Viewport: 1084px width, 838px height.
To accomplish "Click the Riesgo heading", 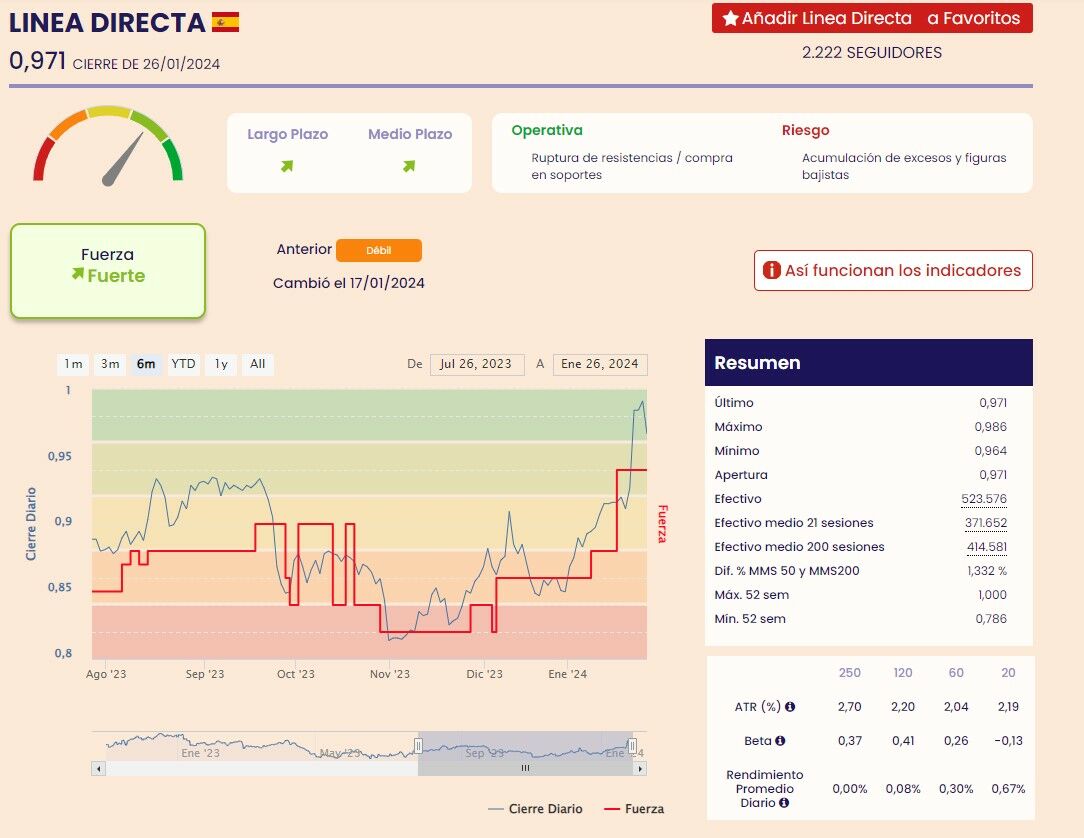I will coord(805,130).
